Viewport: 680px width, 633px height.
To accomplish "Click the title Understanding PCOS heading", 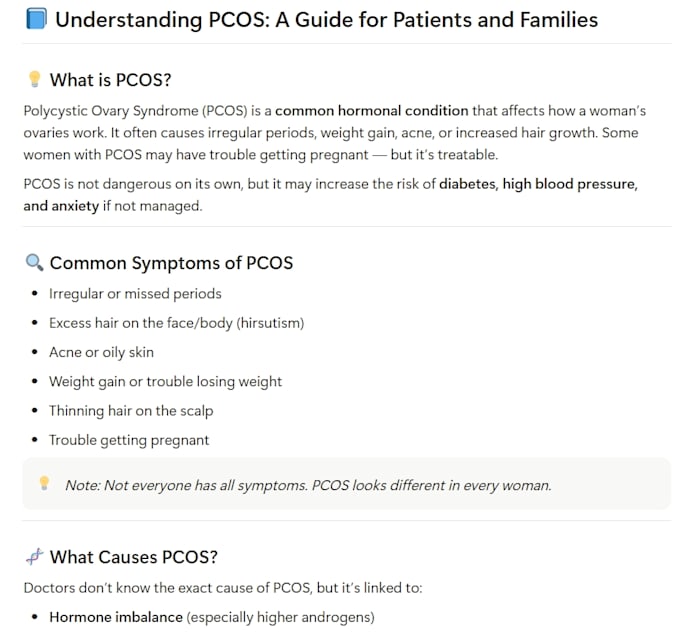I will (327, 20).
